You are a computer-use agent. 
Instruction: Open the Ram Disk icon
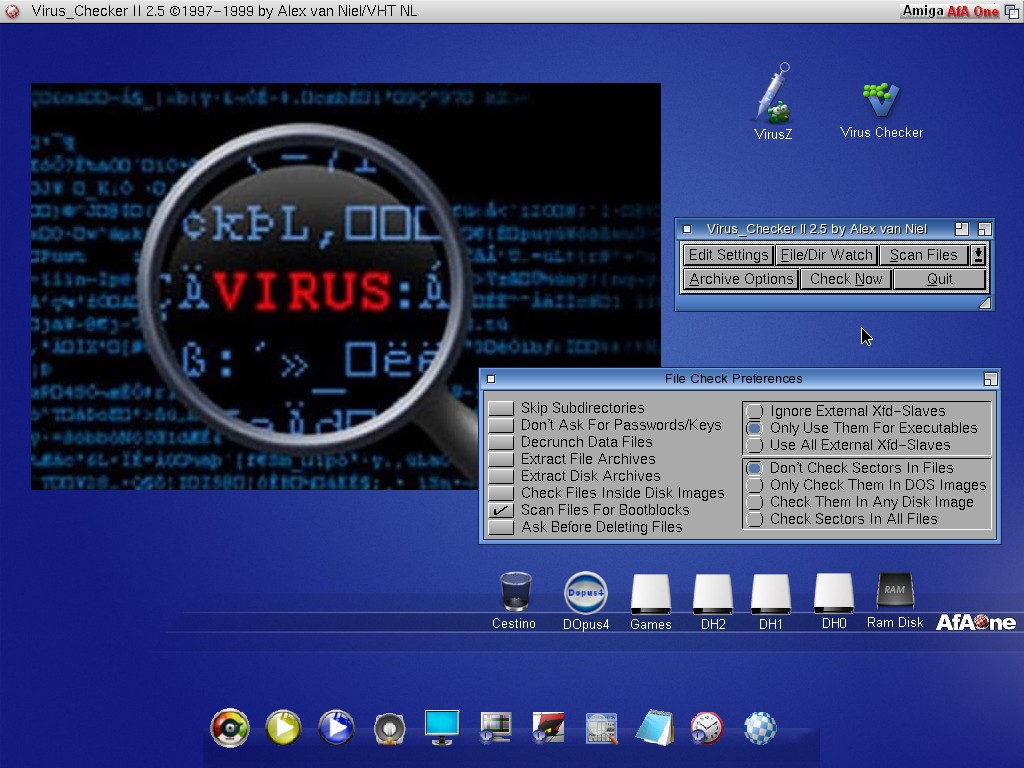pos(894,592)
